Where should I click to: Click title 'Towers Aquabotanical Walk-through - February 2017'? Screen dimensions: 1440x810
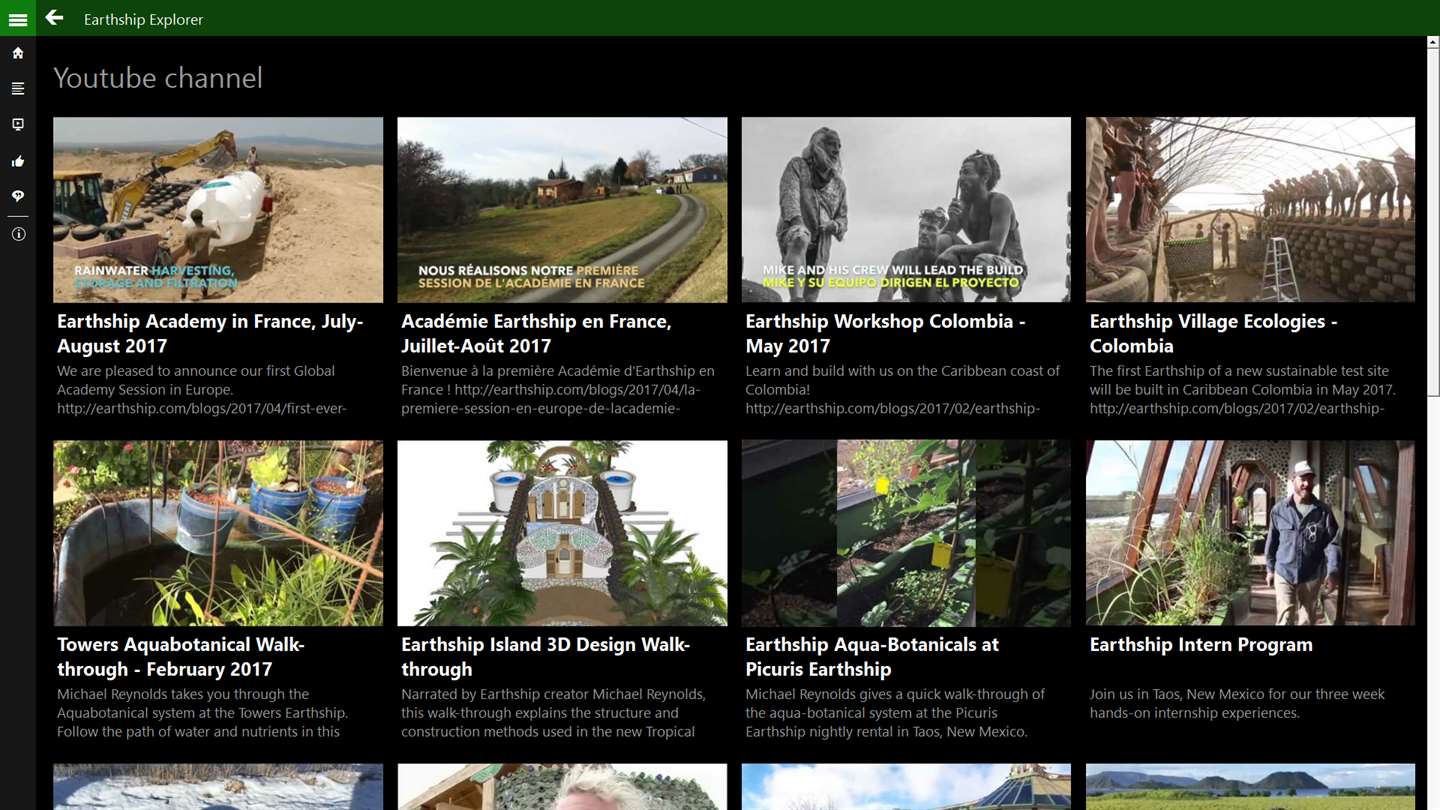click(181, 656)
